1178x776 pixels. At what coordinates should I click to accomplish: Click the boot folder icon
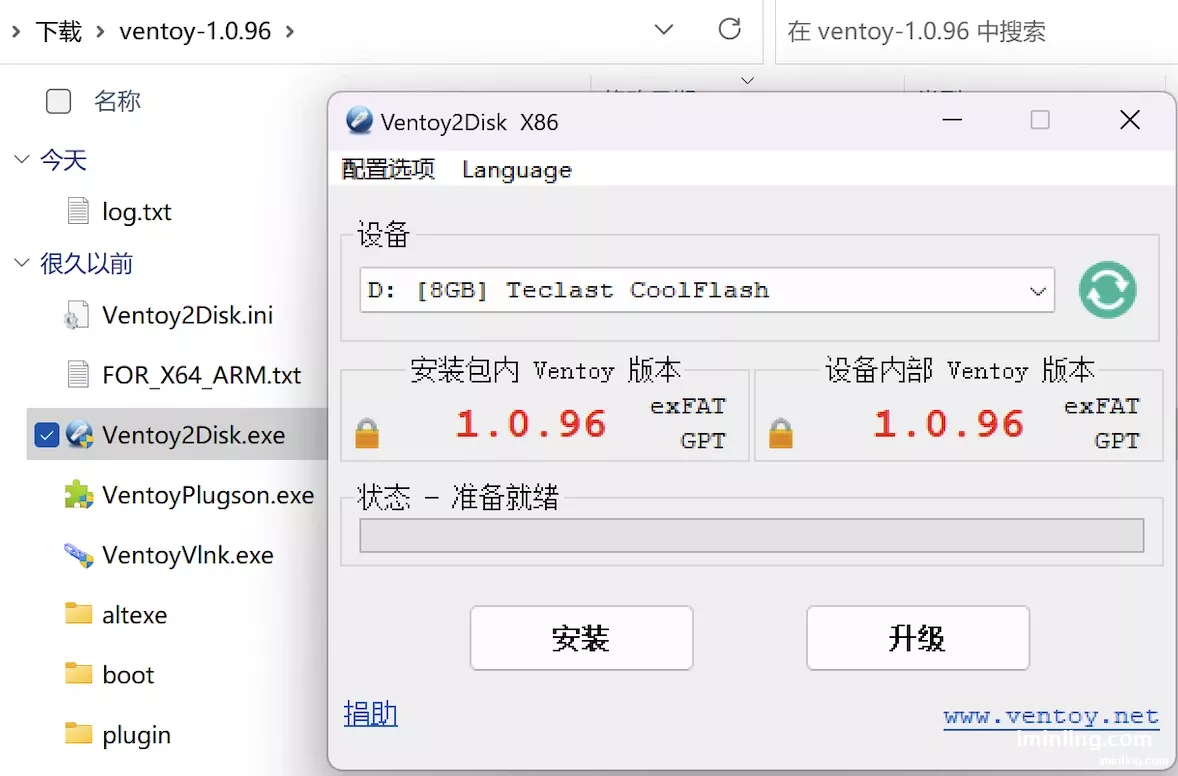click(x=78, y=672)
